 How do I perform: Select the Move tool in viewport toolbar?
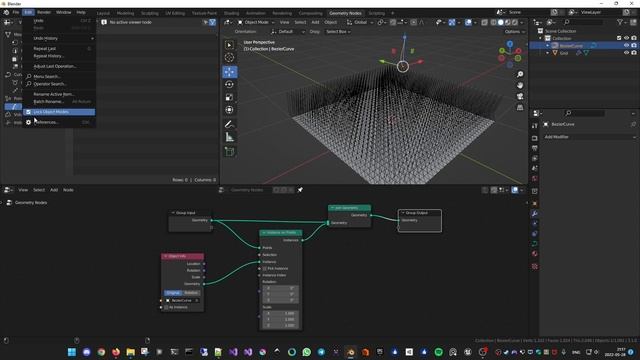(229, 72)
